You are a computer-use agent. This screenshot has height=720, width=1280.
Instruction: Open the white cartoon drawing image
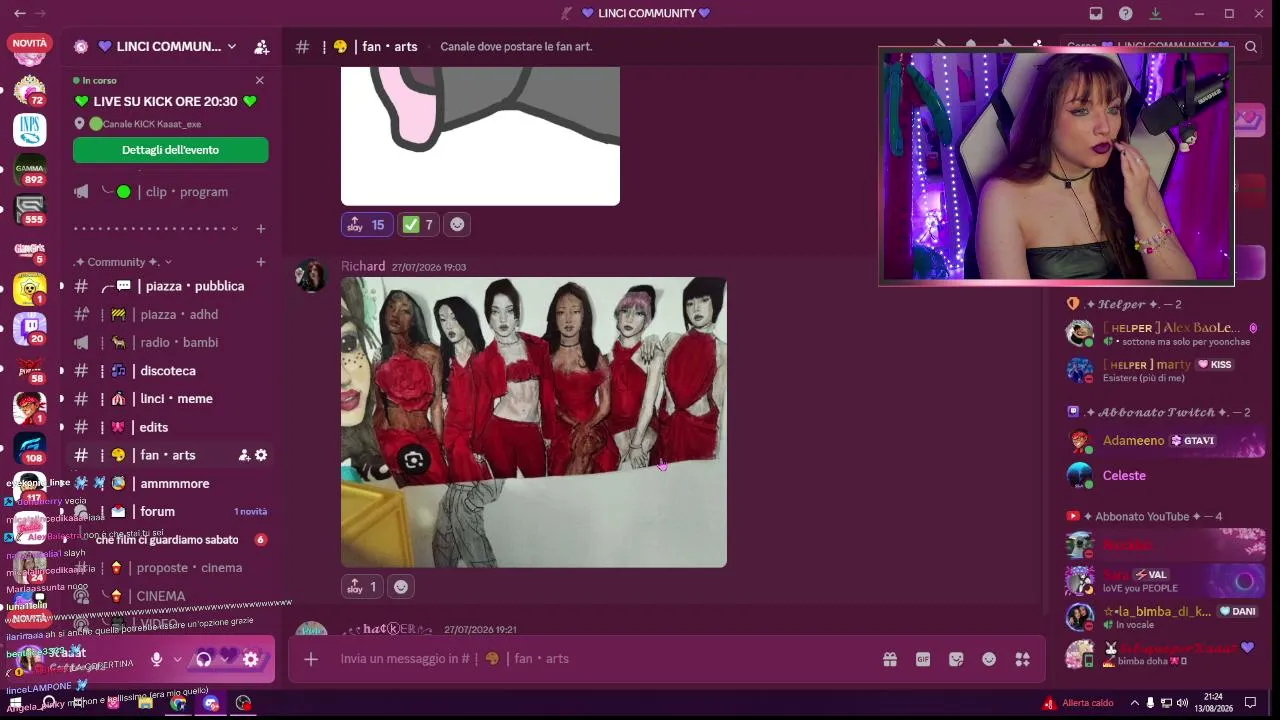tap(480, 136)
